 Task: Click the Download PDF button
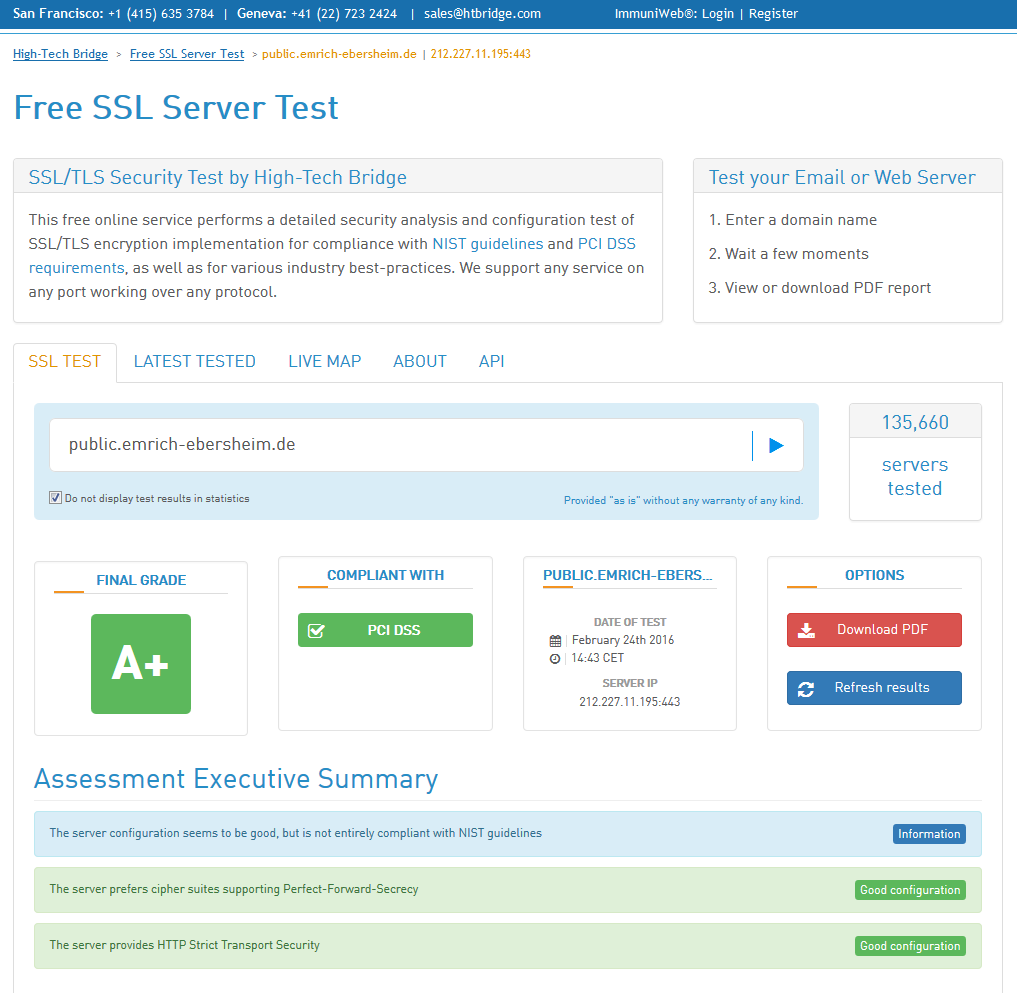click(874, 630)
